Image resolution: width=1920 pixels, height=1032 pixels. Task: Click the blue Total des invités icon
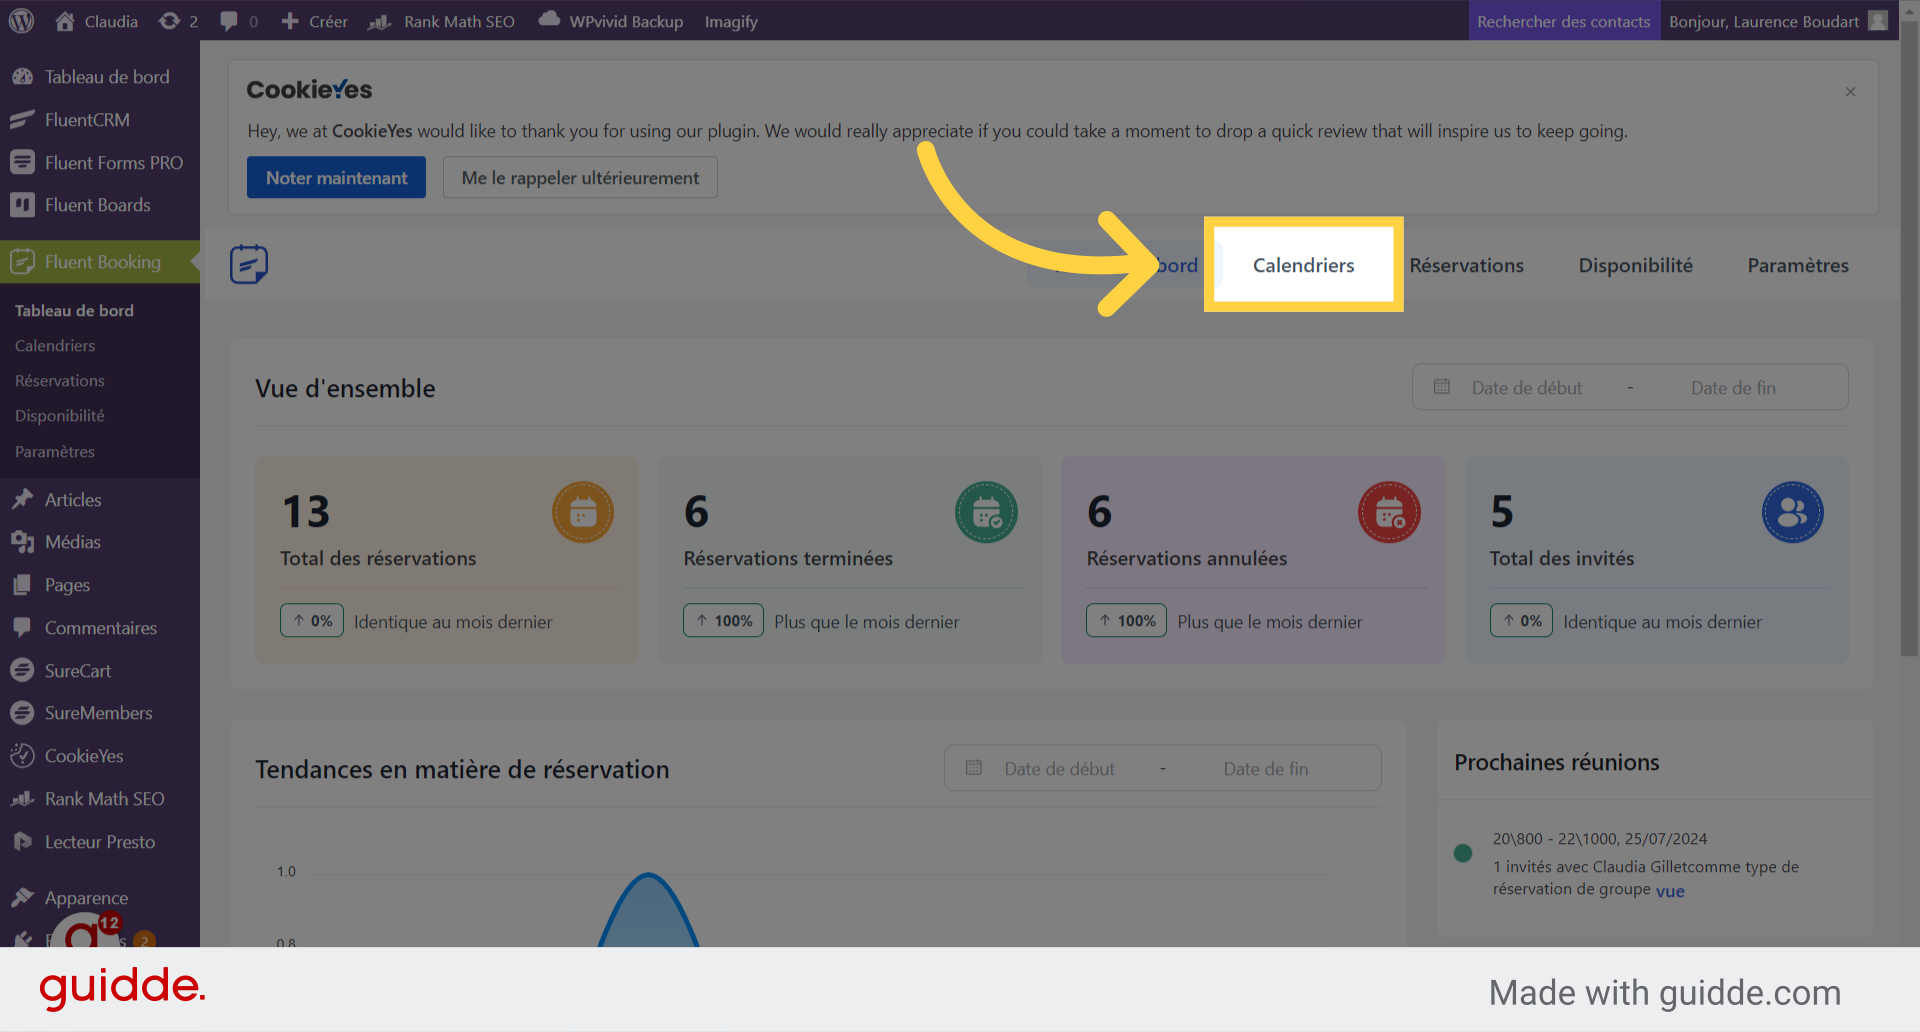point(1792,512)
